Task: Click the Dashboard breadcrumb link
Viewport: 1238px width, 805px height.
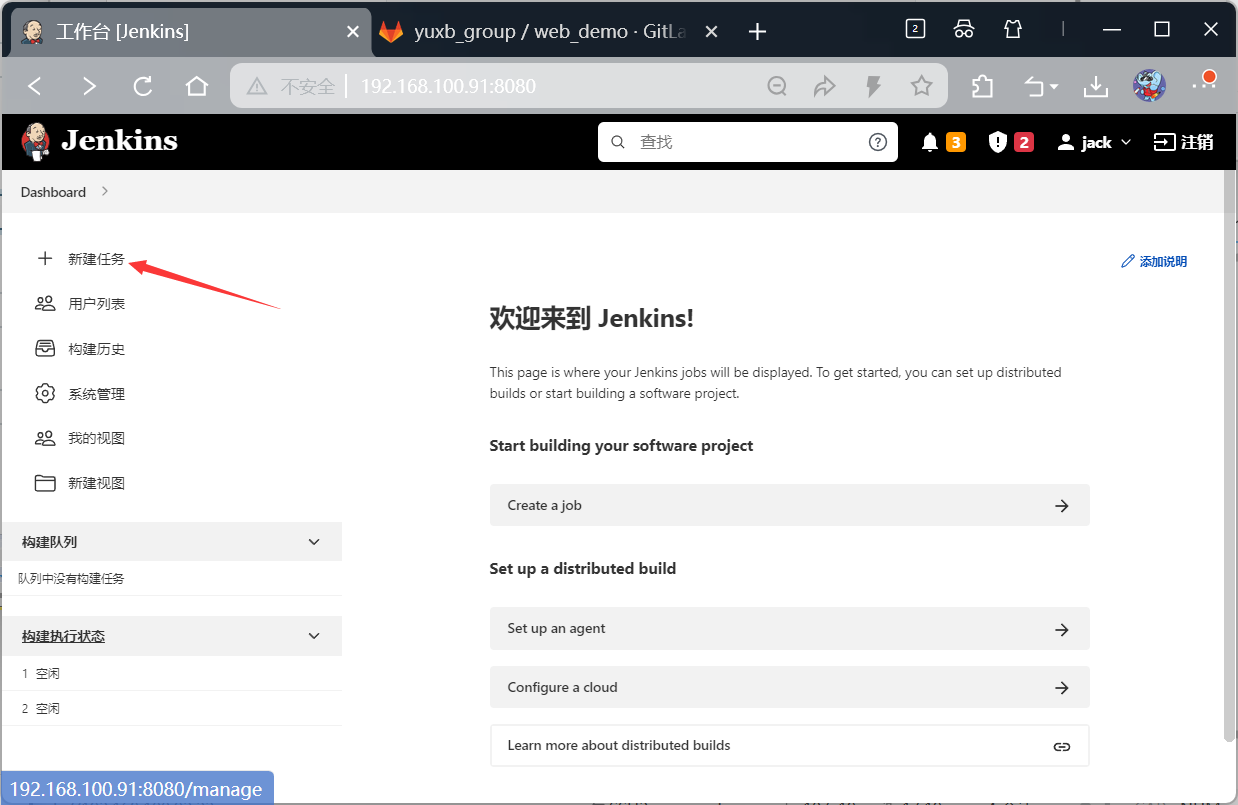Action: (53, 192)
